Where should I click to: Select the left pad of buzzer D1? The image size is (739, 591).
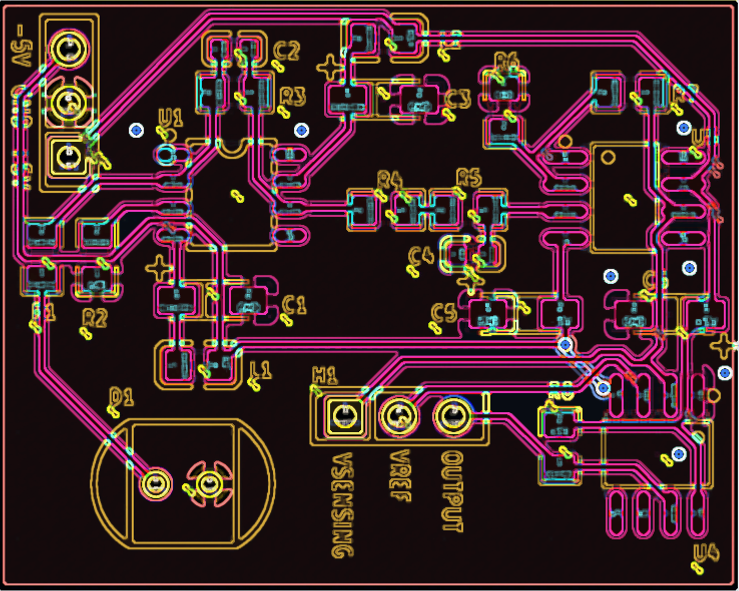click(155, 484)
